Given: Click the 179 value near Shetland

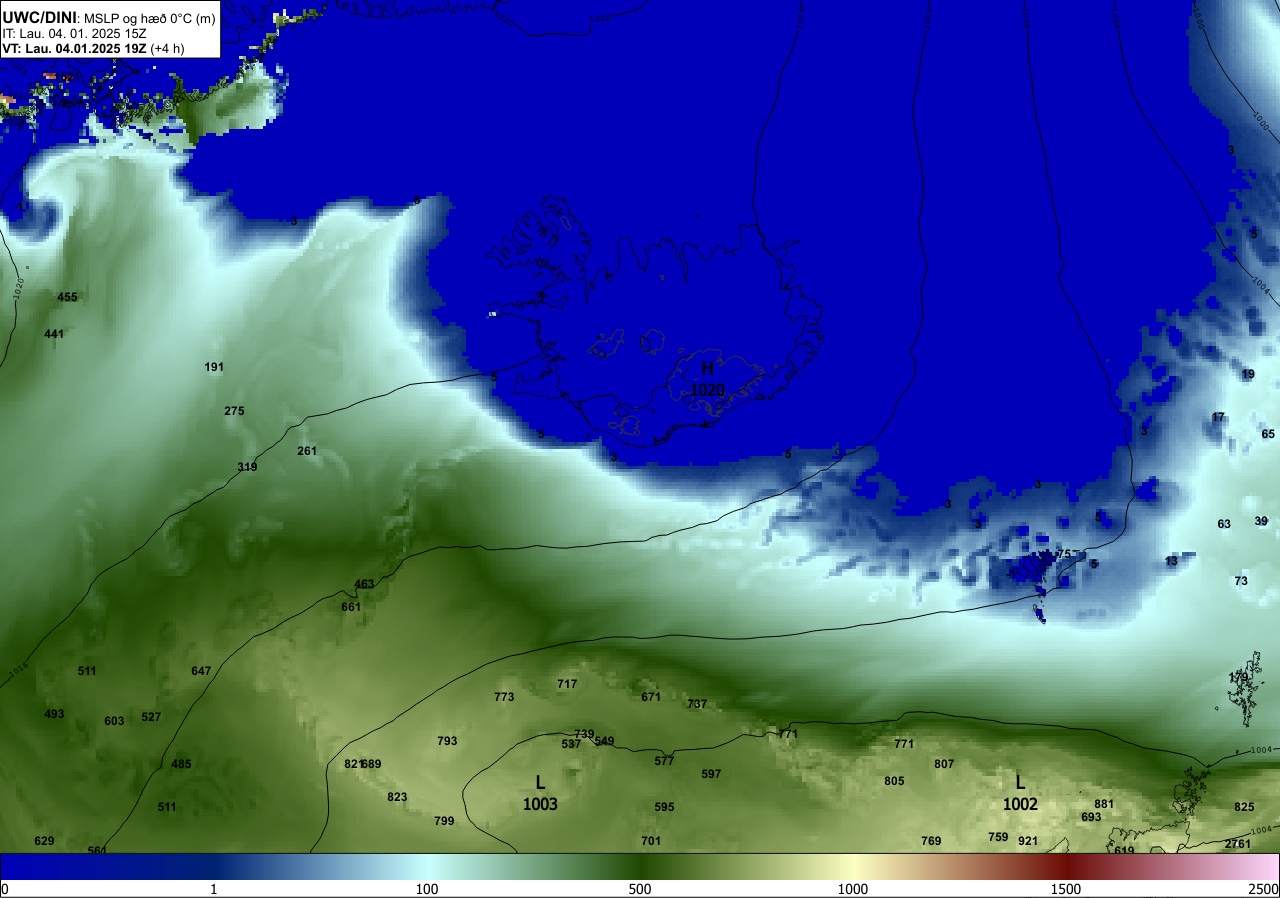Looking at the screenshot, I should 1239,678.
